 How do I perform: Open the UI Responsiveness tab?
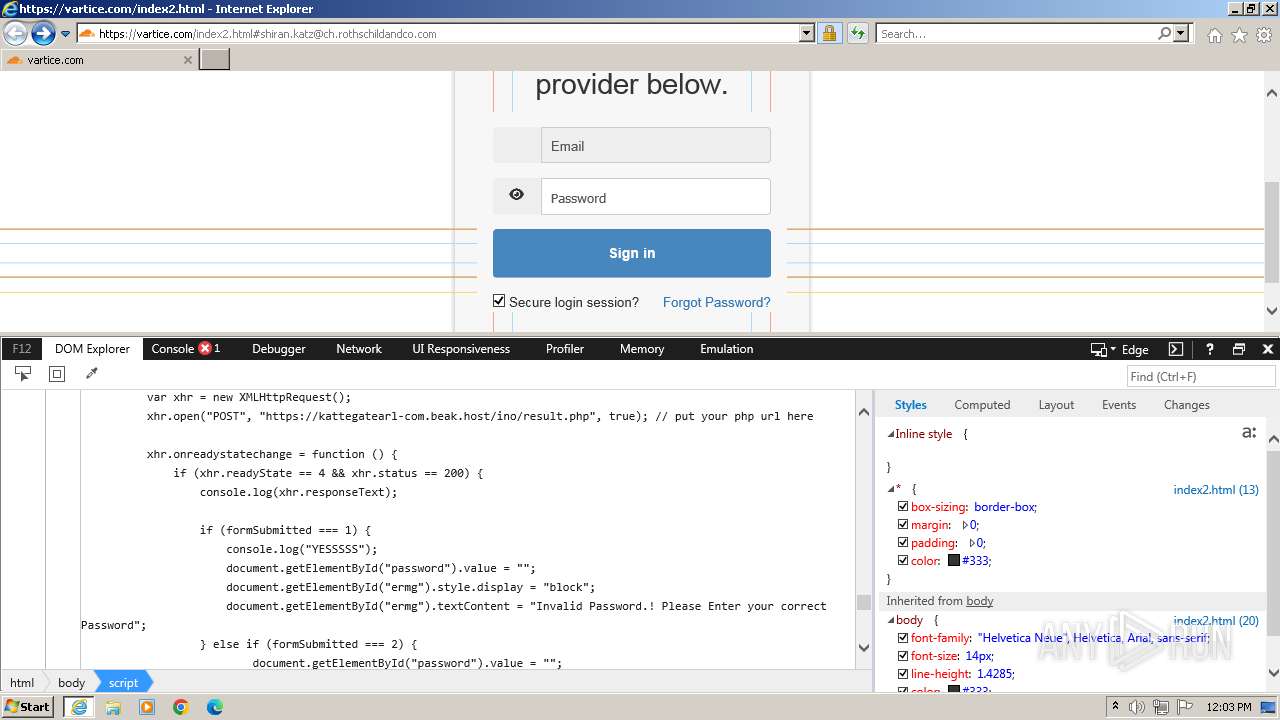tap(461, 349)
